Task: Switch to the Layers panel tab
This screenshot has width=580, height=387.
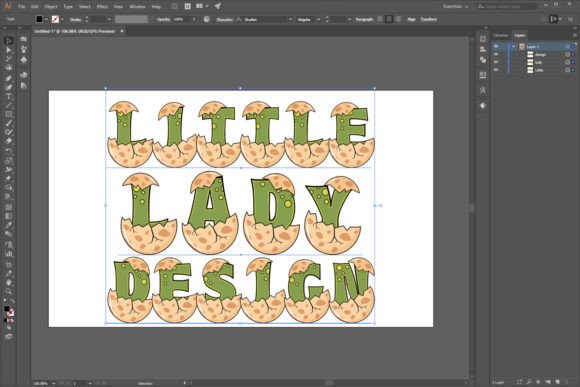Action: click(x=520, y=36)
